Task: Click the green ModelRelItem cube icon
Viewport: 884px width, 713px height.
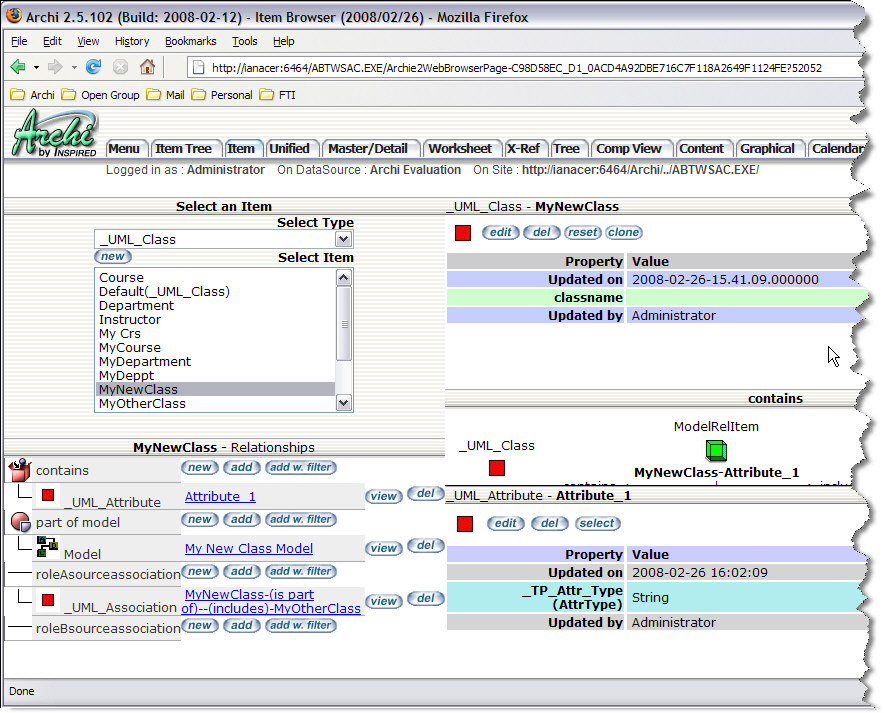Action: (x=715, y=450)
